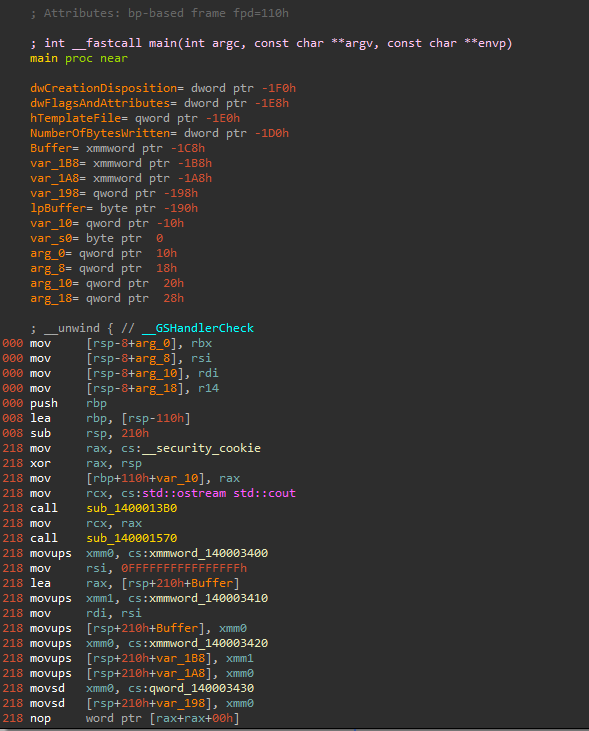Click NumberOfBytesWritten variable name

pos(100,133)
